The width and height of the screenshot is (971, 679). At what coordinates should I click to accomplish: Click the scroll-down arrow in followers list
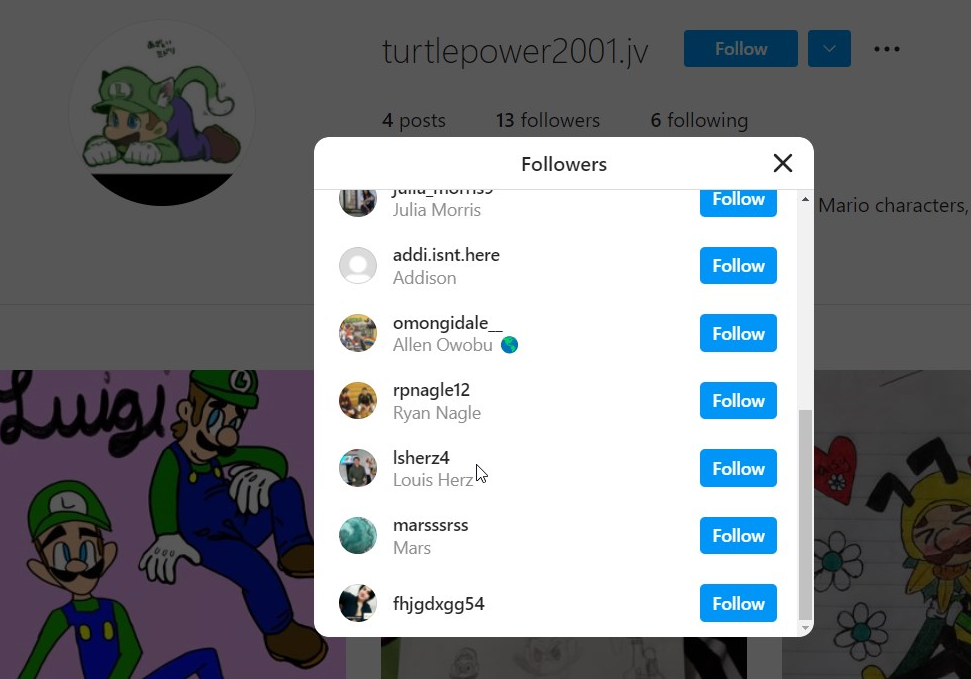tap(805, 628)
